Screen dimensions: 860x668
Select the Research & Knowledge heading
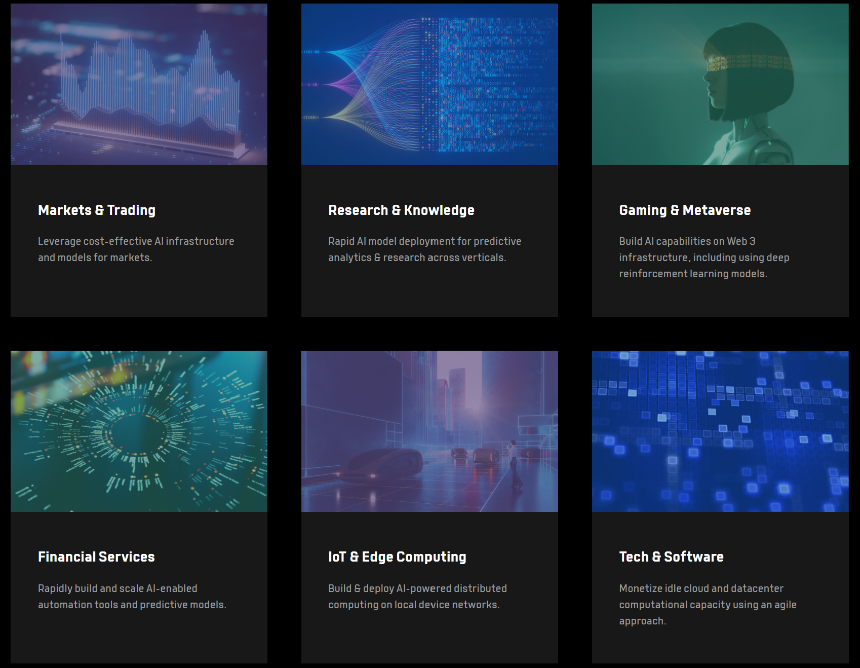click(401, 210)
